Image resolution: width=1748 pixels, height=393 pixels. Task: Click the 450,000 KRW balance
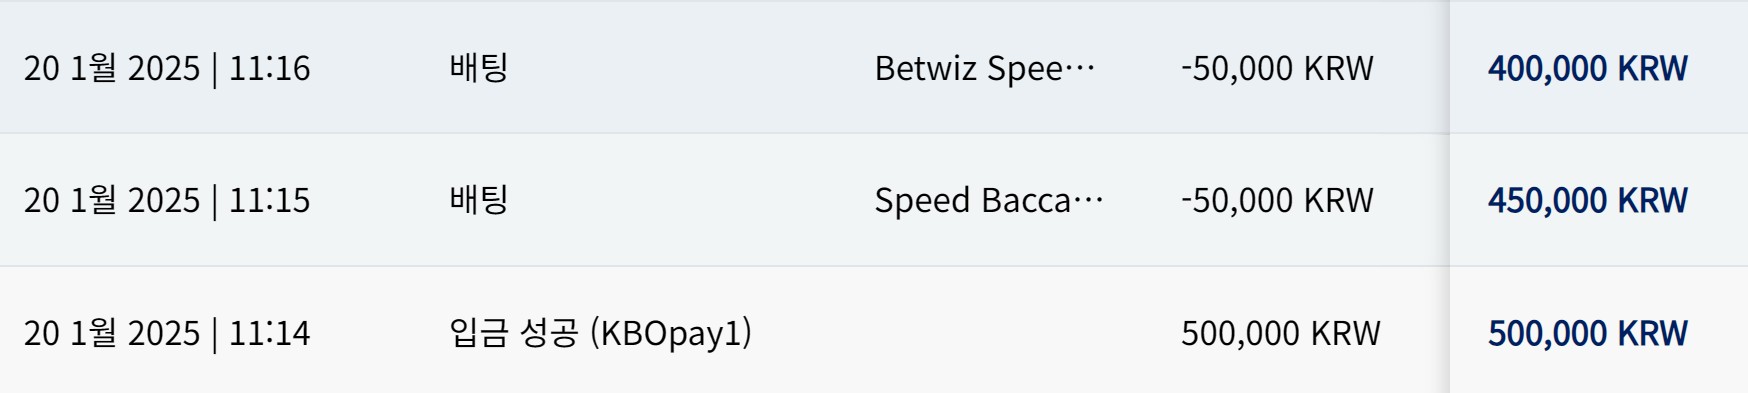(x=1587, y=200)
